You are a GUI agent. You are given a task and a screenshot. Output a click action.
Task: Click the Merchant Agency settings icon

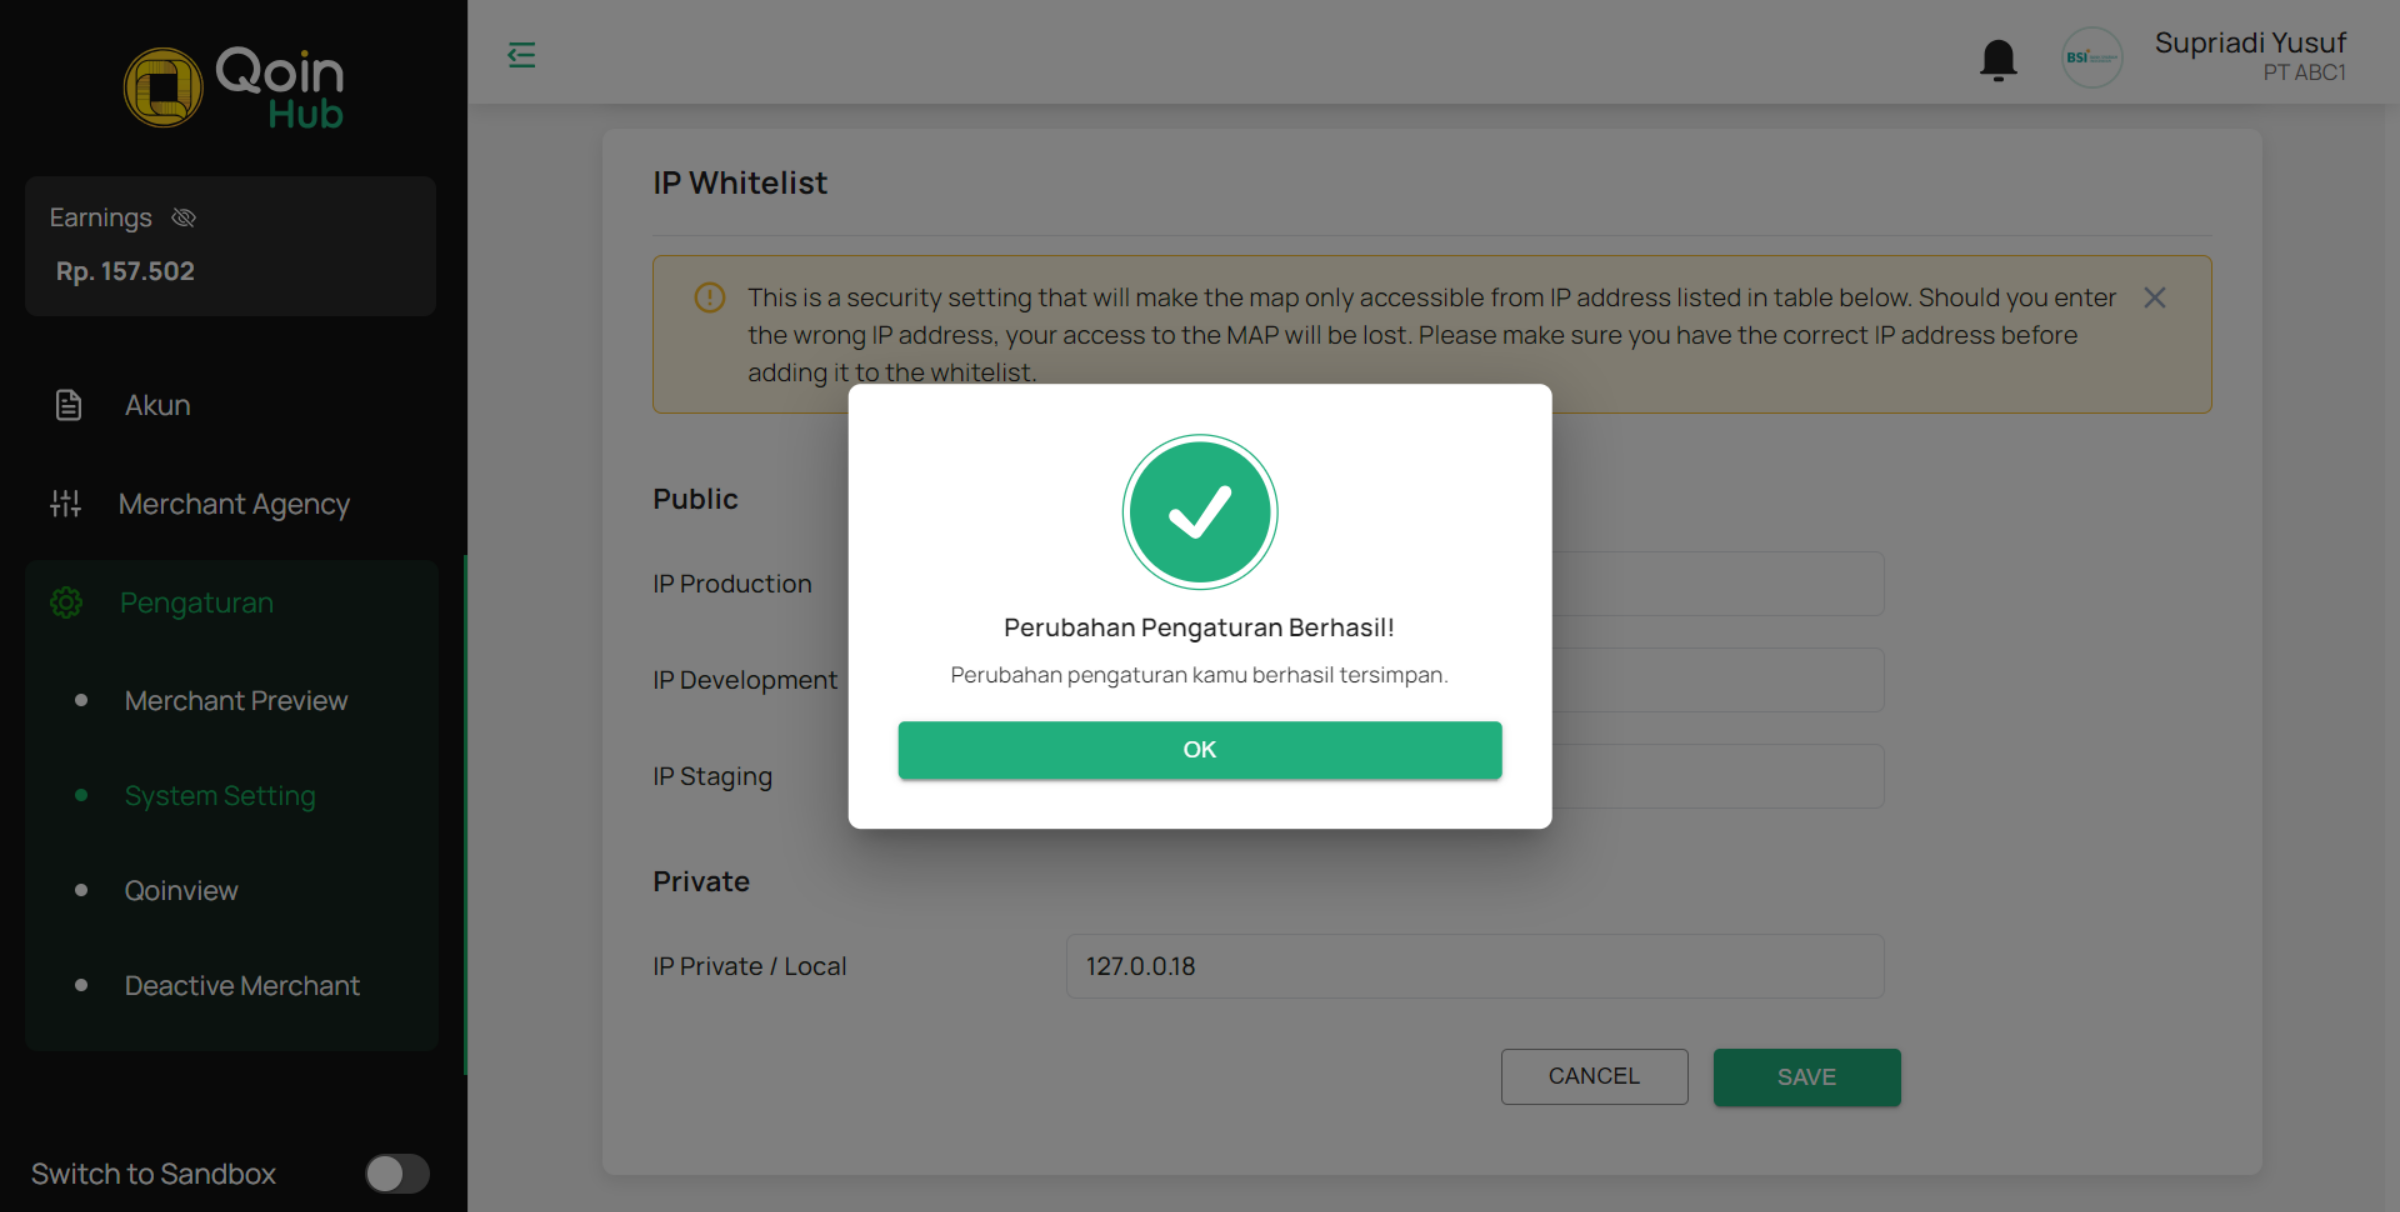click(66, 502)
